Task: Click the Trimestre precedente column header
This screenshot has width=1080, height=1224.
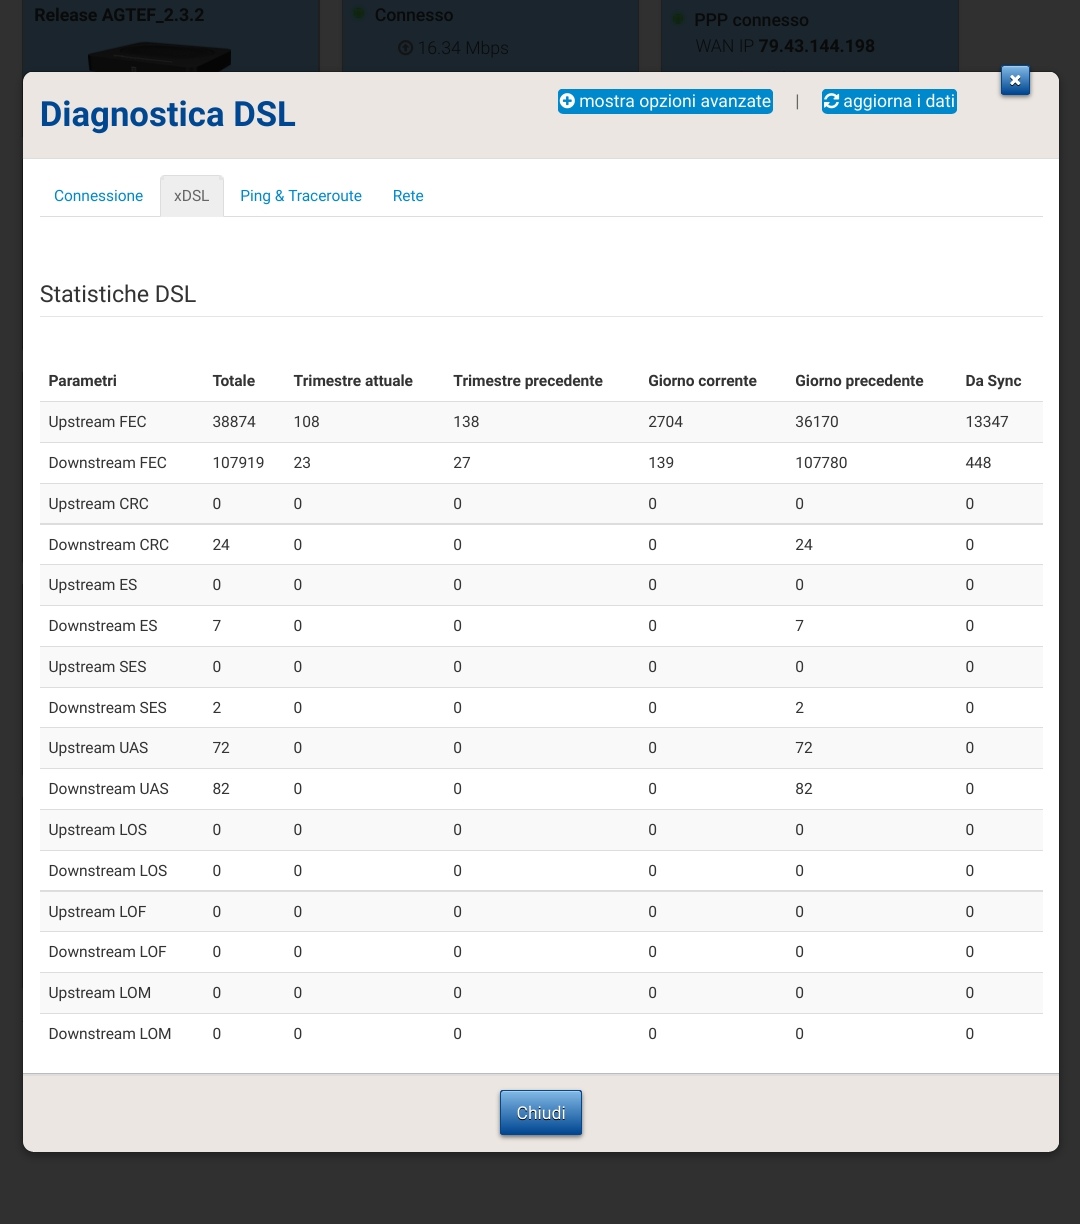Action: pyautogui.click(x=528, y=381)
